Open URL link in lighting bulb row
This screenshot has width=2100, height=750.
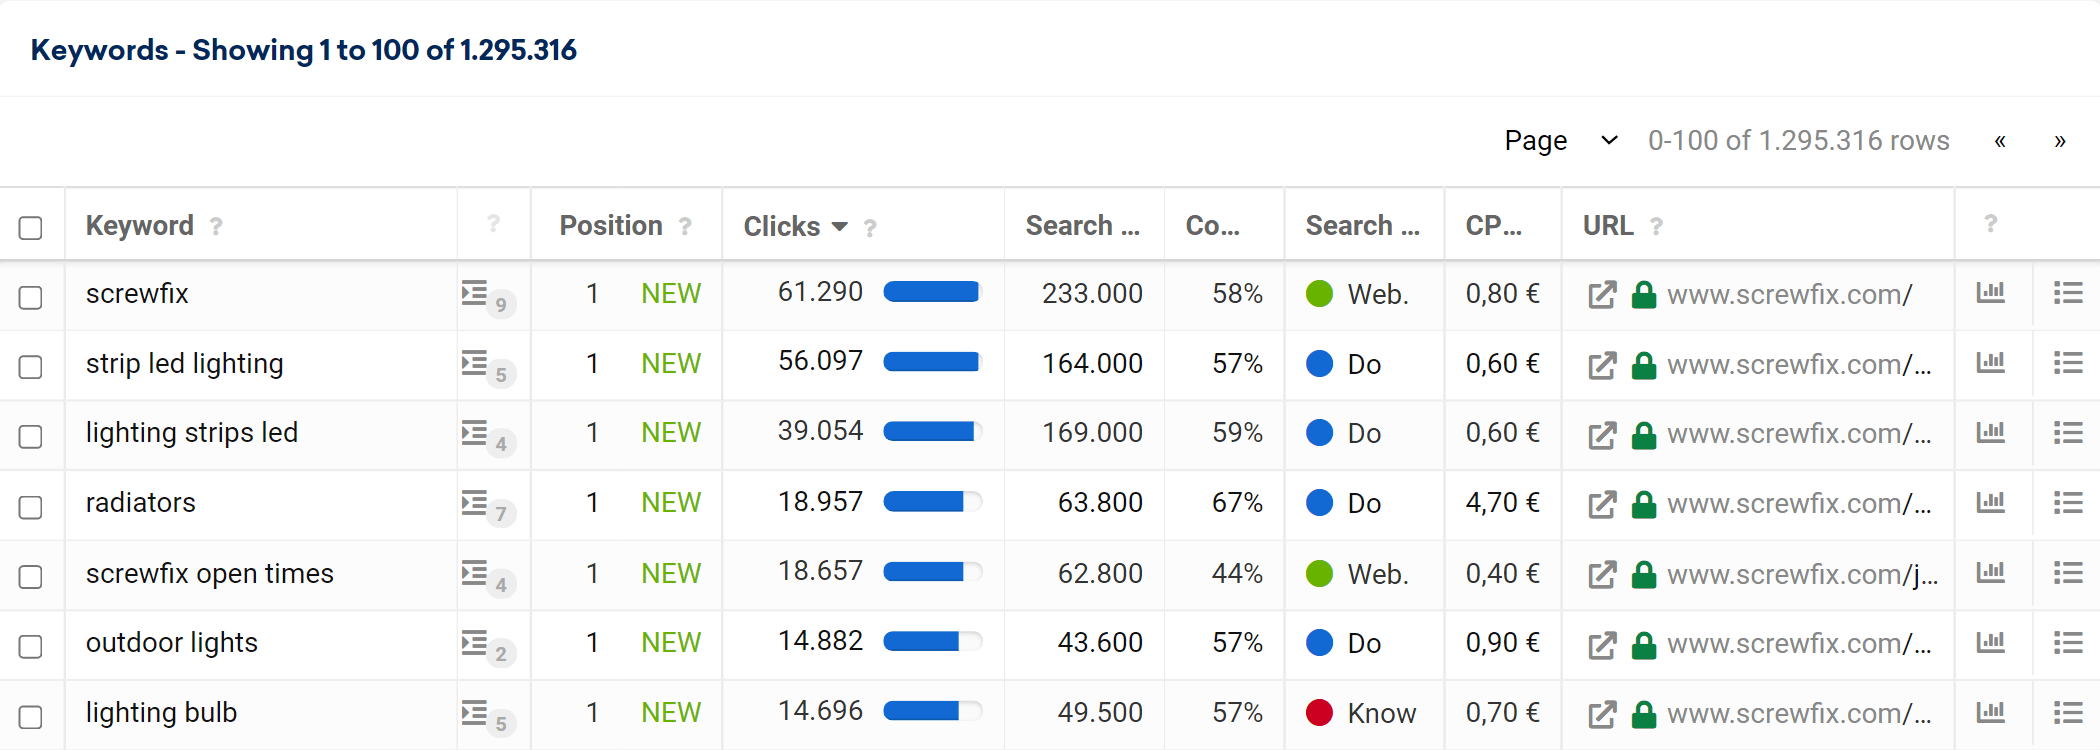(x=1799, y=714)
